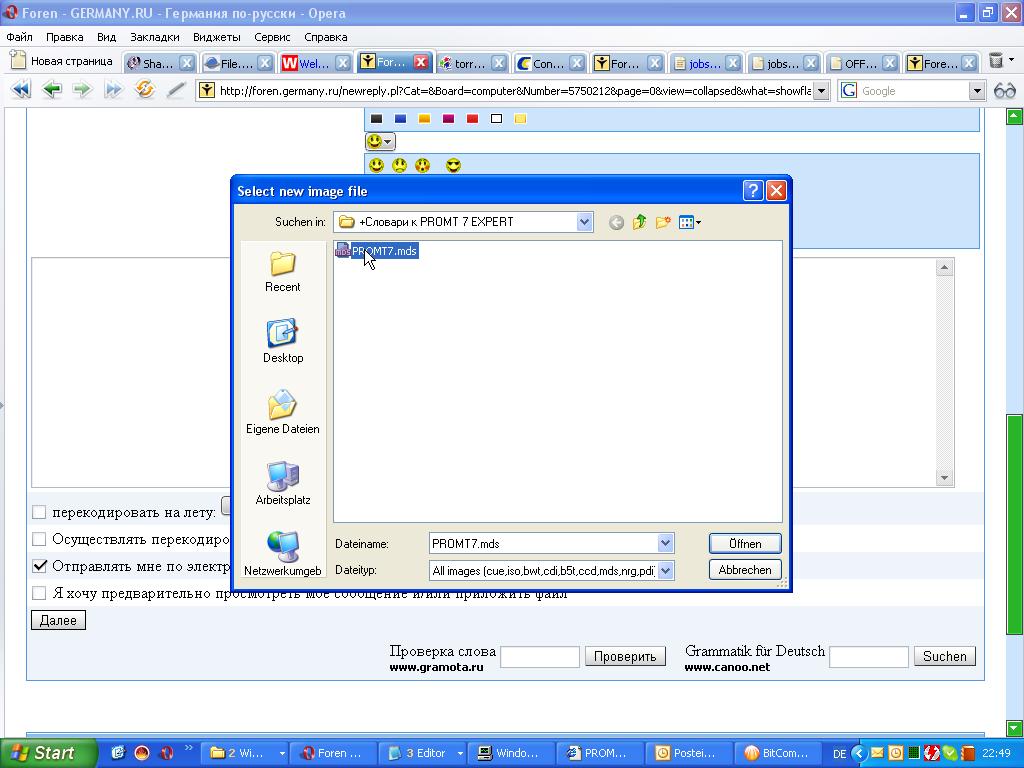Pick the blue color swatch
This screenshot has width=1024, height=768.
click(400, 118)
